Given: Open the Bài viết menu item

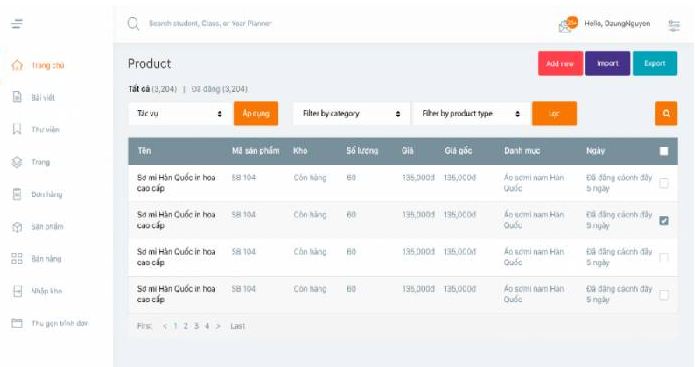Looking at the screenshot, I should click(43, 98).
